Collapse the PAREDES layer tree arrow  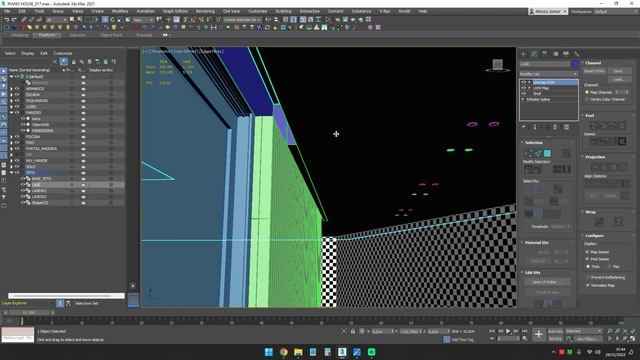(11, 113)
